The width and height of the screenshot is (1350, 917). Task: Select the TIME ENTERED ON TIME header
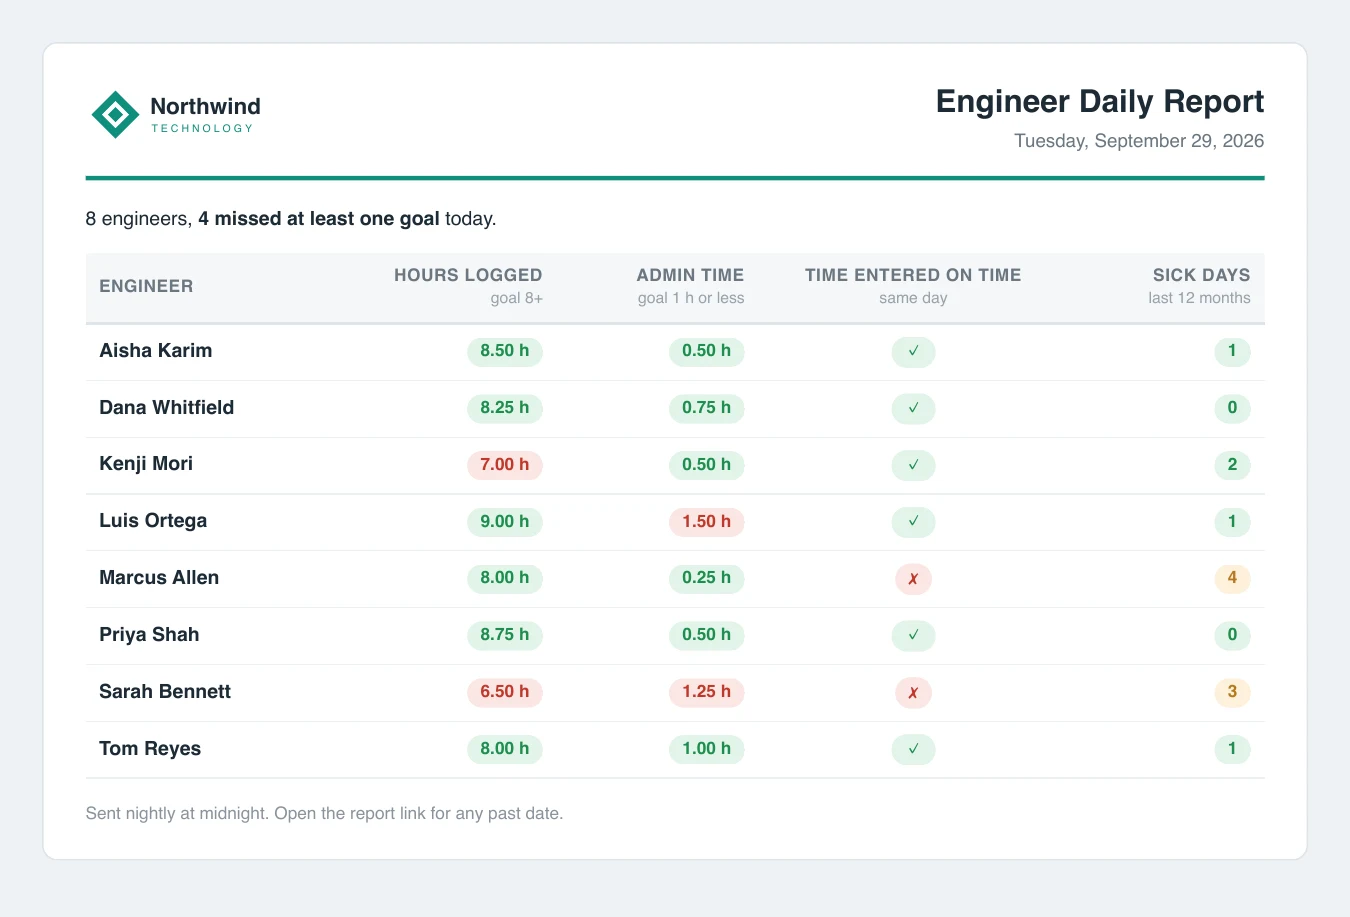(x=913, y=275)
